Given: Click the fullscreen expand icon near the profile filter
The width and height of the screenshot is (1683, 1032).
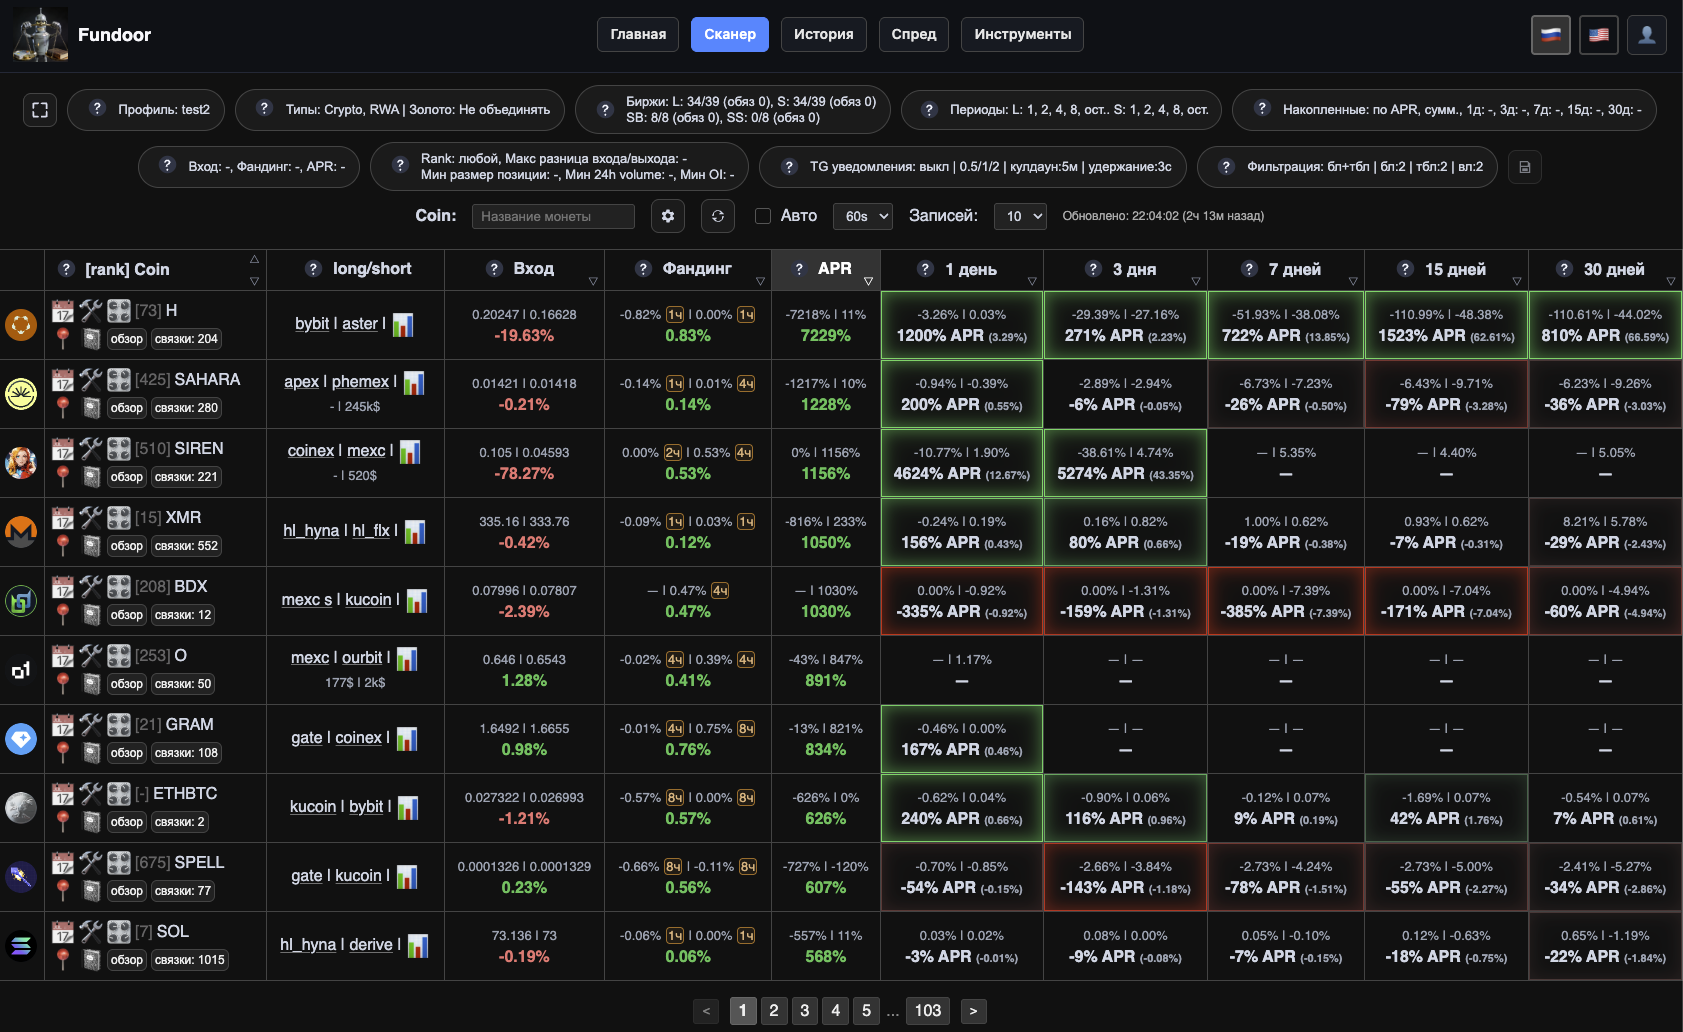Looking at the screenshot, I should 40,110.
